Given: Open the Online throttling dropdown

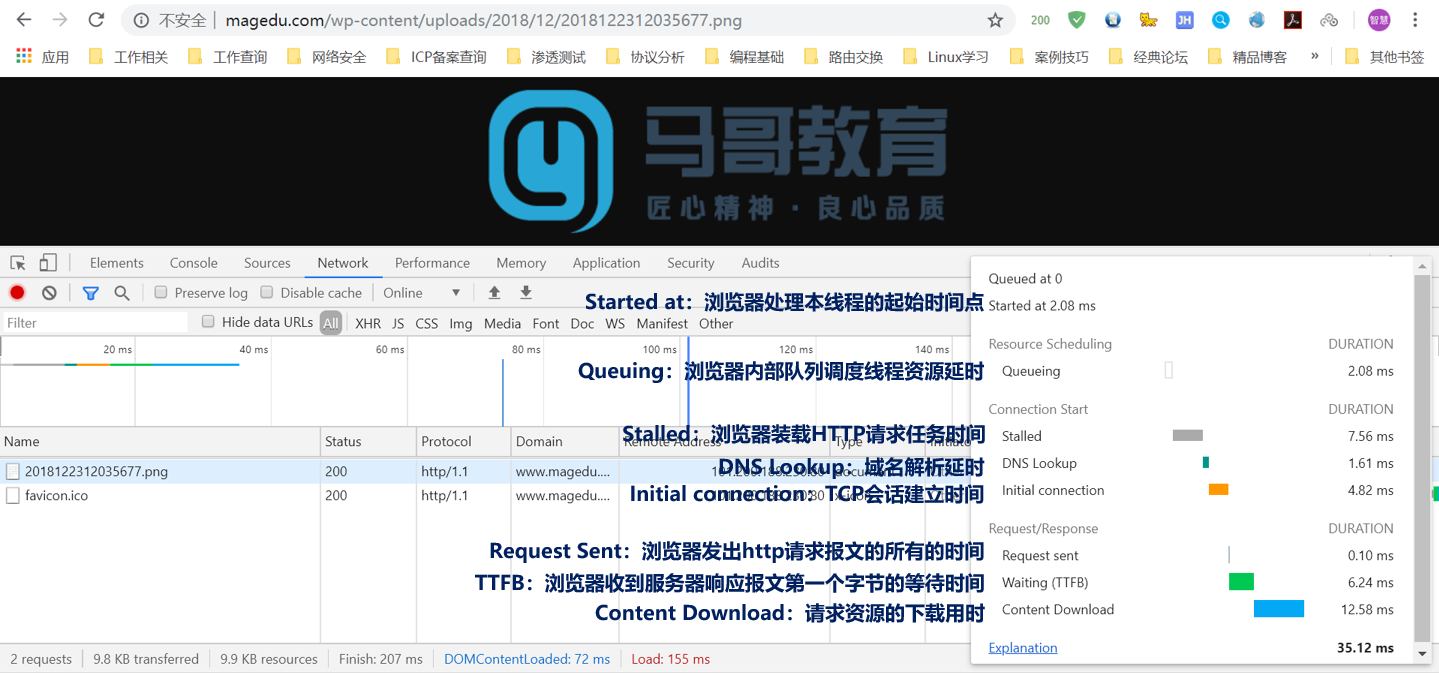Looking at the screenshot, I should click(422, 293).
